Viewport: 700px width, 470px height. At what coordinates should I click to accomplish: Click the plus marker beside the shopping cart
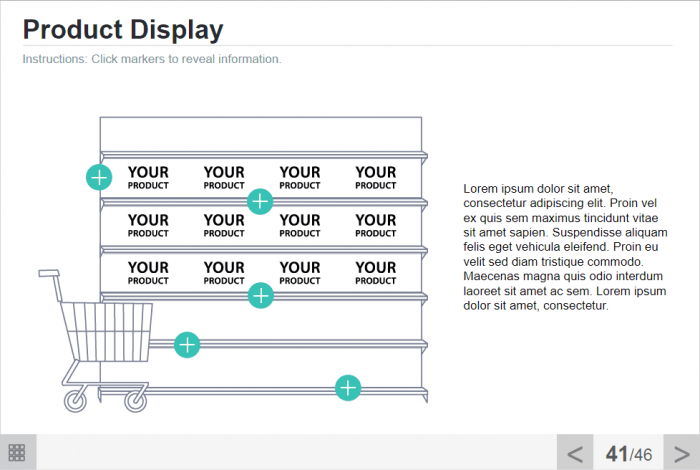coord(187,345)
